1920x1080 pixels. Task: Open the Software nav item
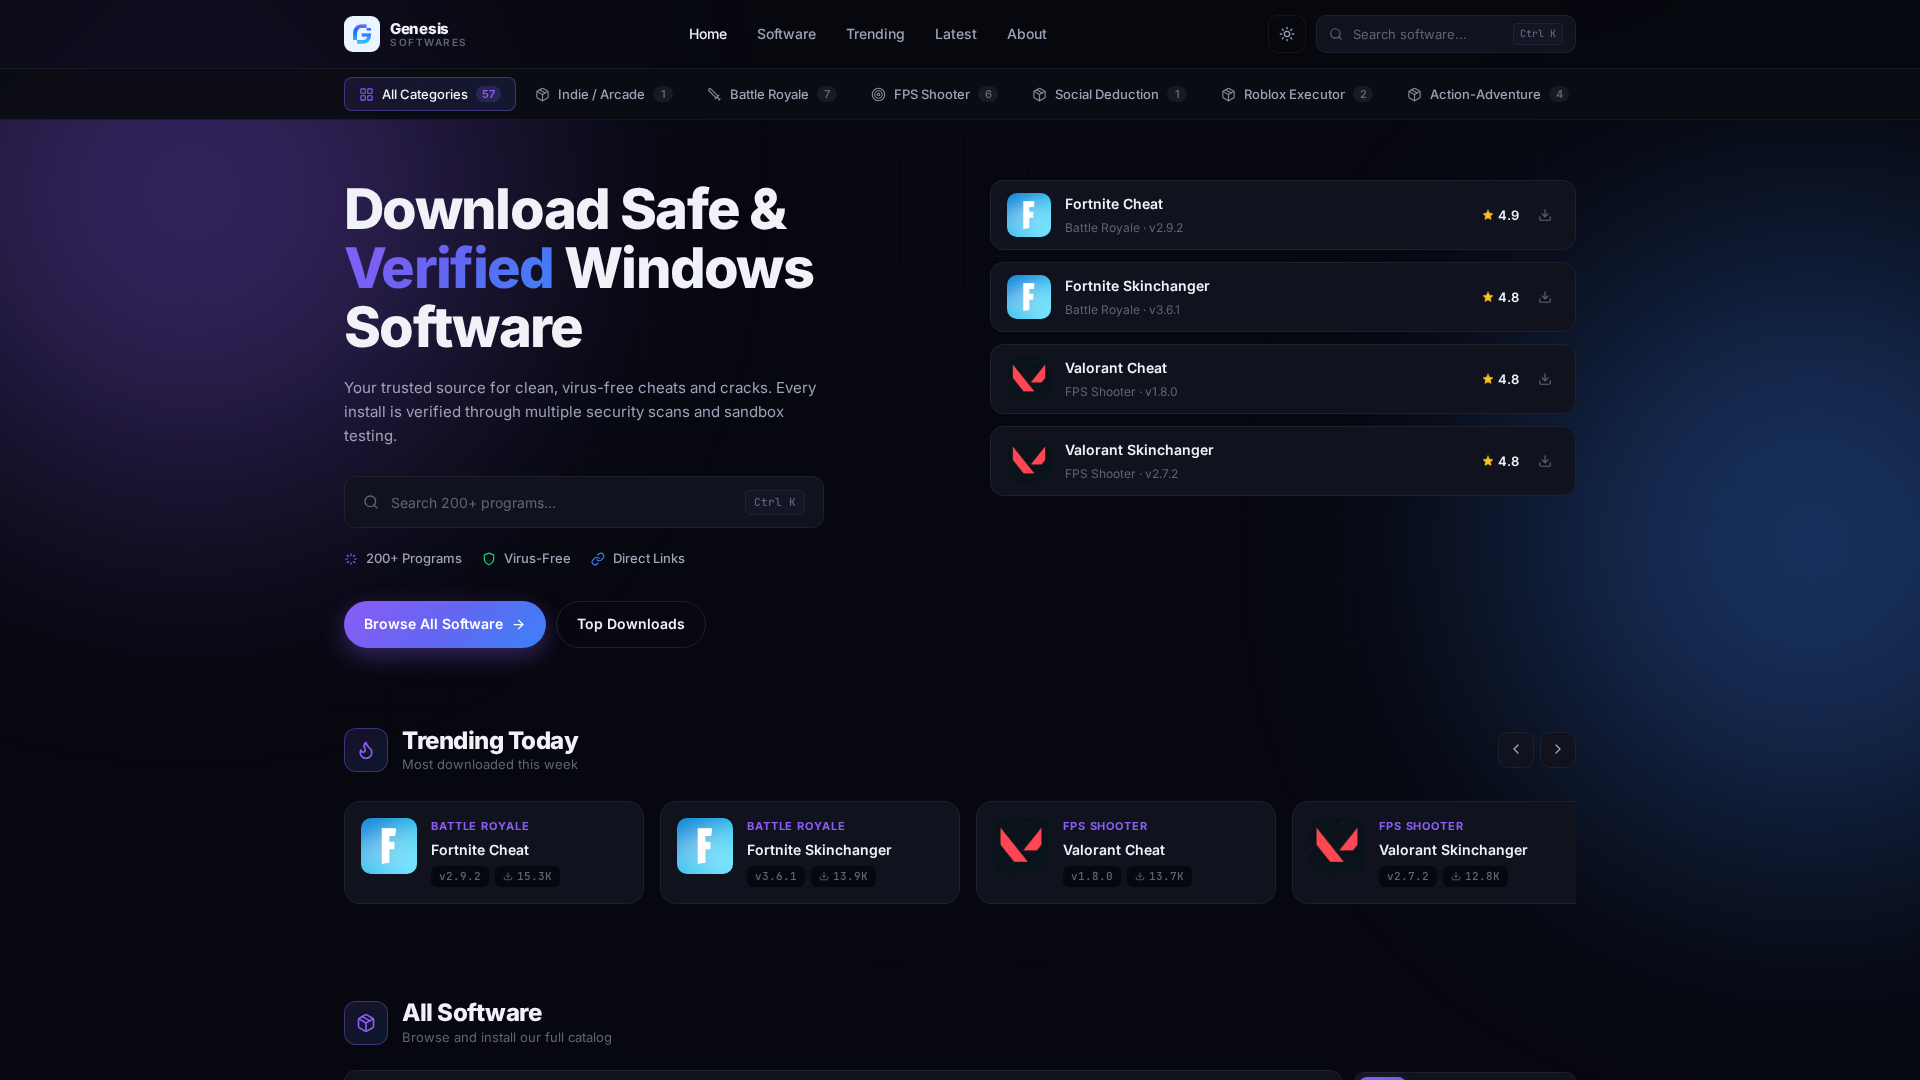[786, 34]
